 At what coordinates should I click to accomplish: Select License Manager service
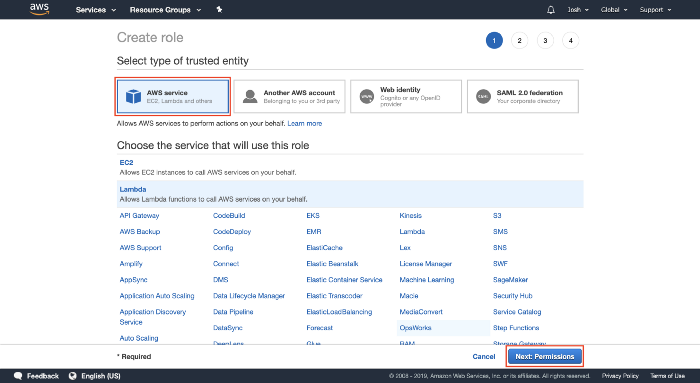click(x=425, y=264)
